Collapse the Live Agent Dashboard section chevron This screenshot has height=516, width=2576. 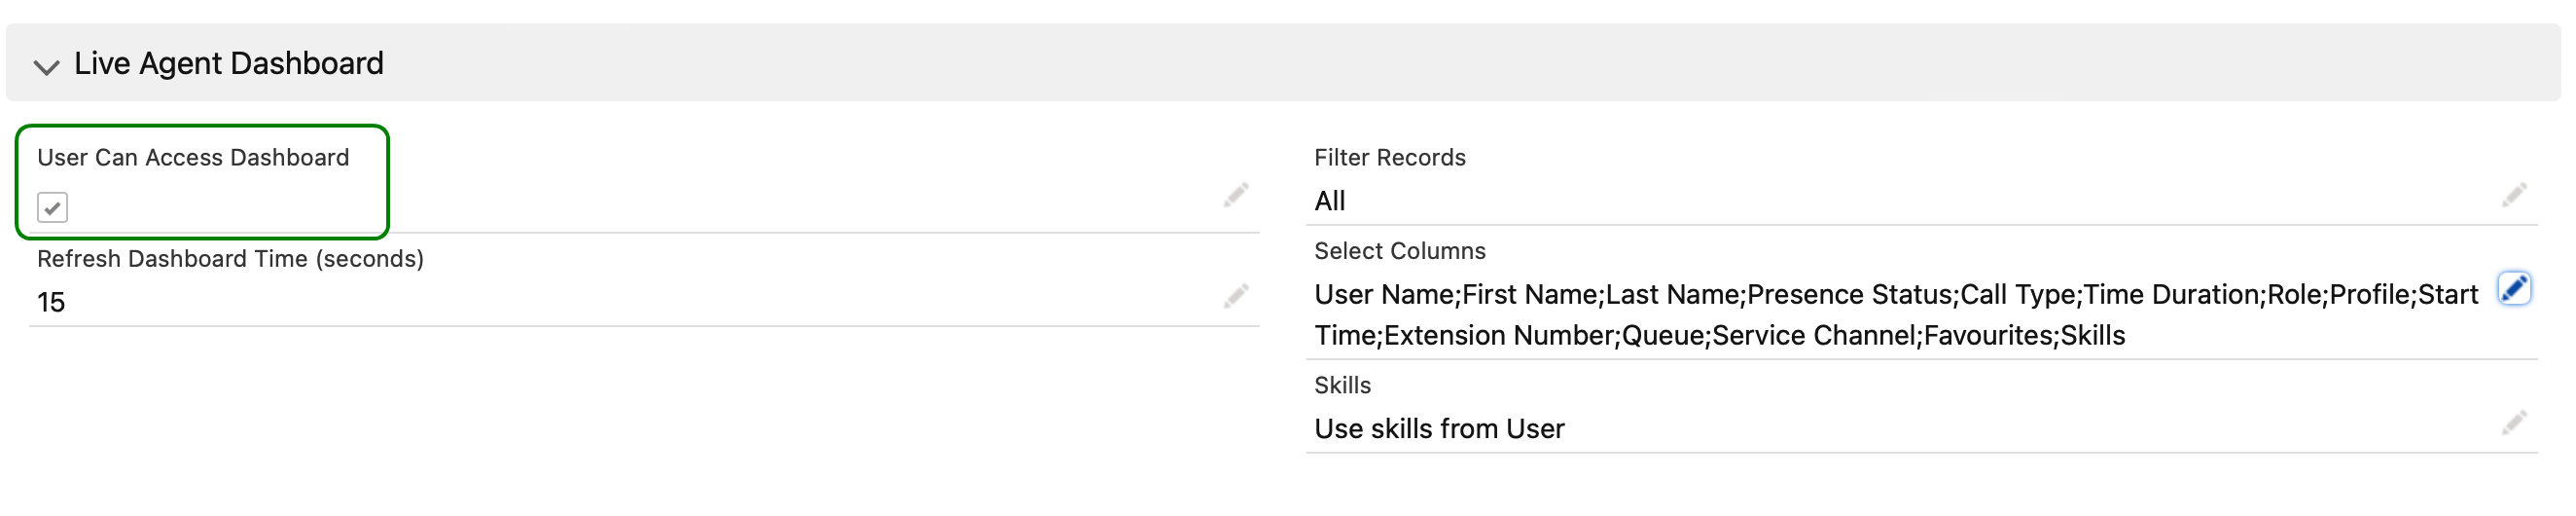[46, 67]
